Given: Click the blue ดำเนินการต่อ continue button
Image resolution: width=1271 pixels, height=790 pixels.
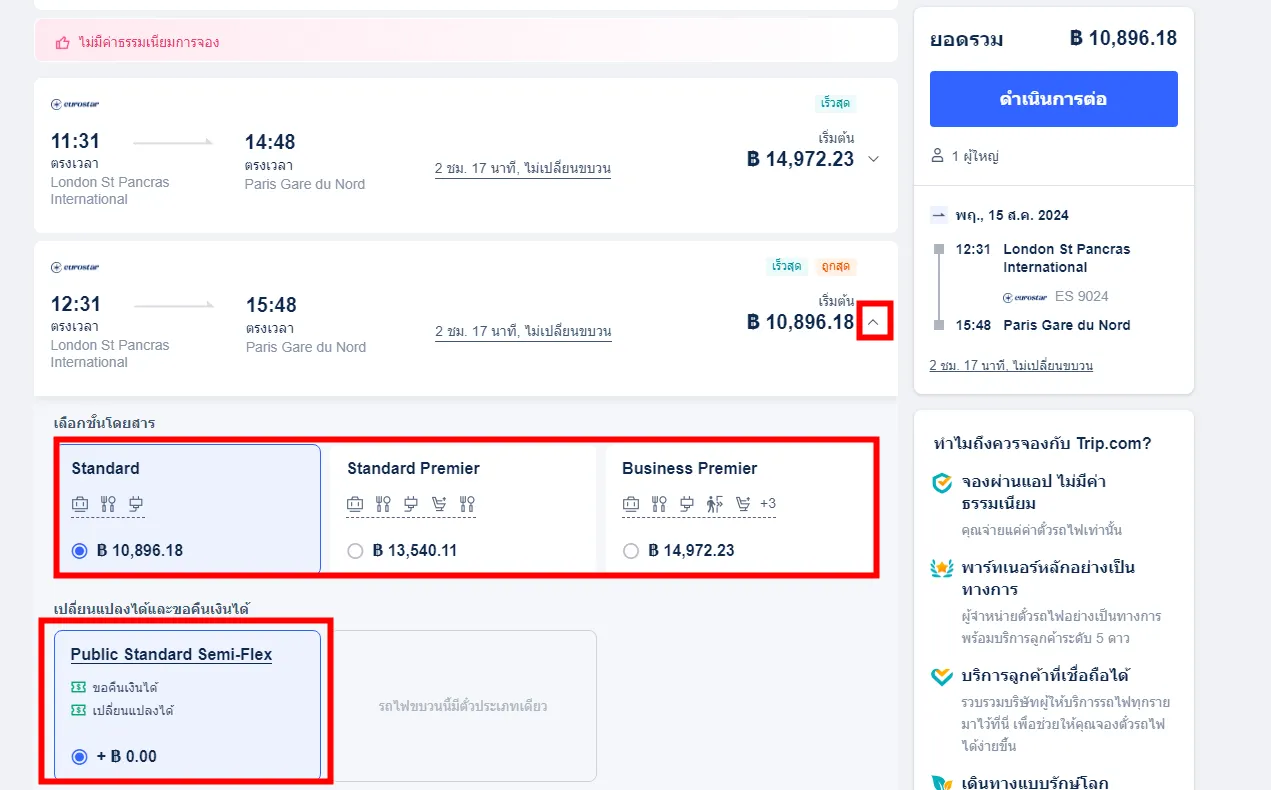Looking at the screenshot, I should (x=1053, y=99).
